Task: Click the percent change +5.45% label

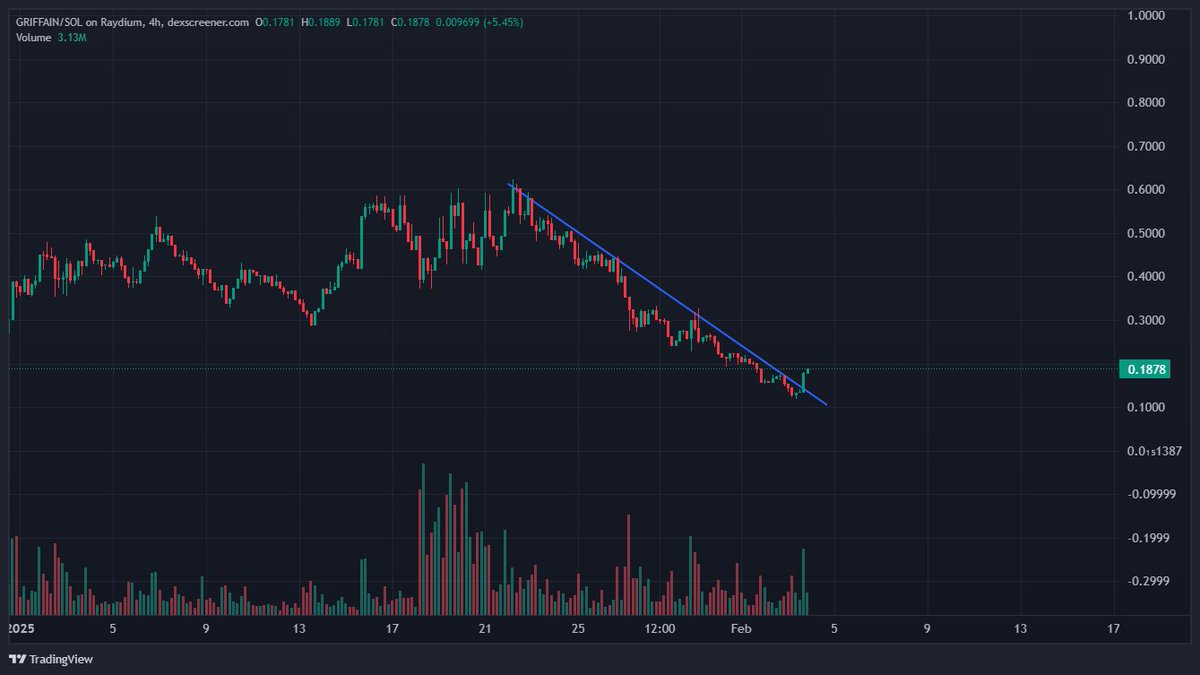Action: pos(503,21)
